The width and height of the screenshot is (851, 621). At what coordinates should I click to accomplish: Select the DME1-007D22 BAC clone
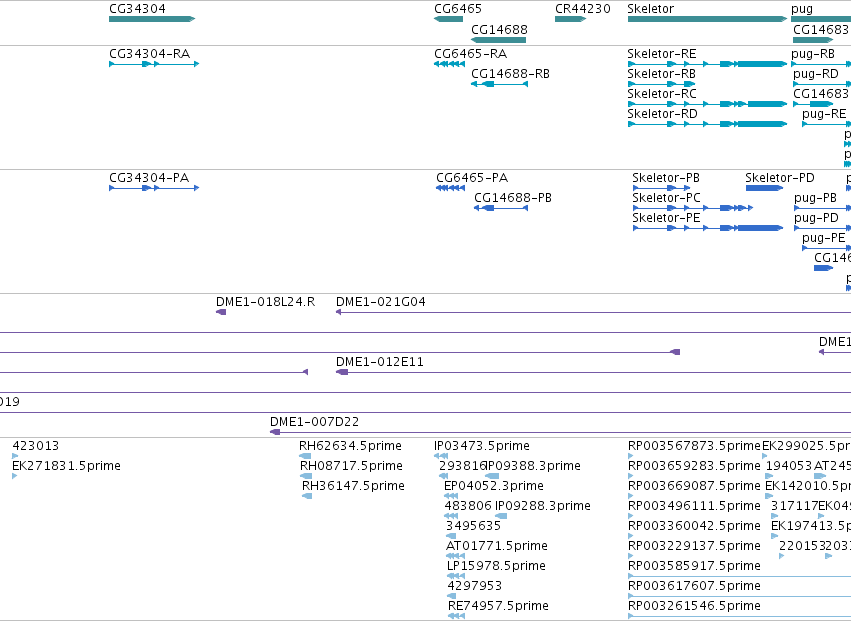pos(560,433)
